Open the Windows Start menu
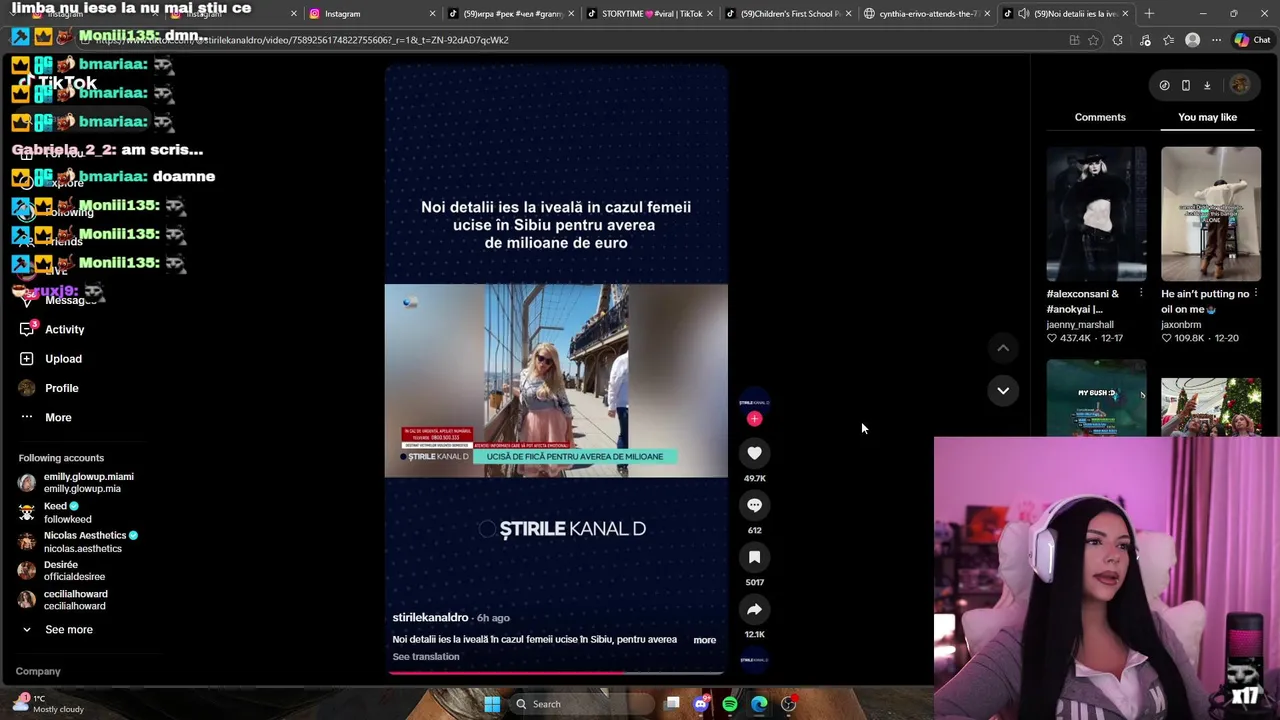Viewport: 1280px width, 720px height. [492, 704]
